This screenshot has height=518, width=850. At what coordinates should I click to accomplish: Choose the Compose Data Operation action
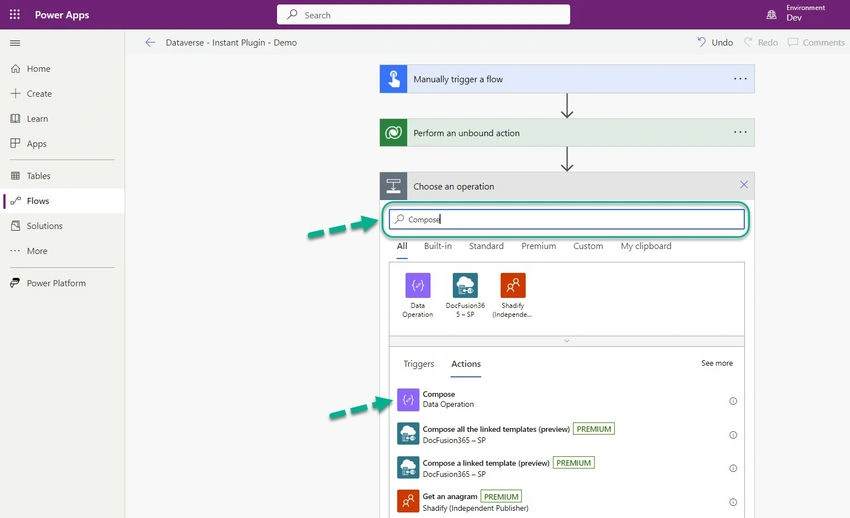click(566, 400)
